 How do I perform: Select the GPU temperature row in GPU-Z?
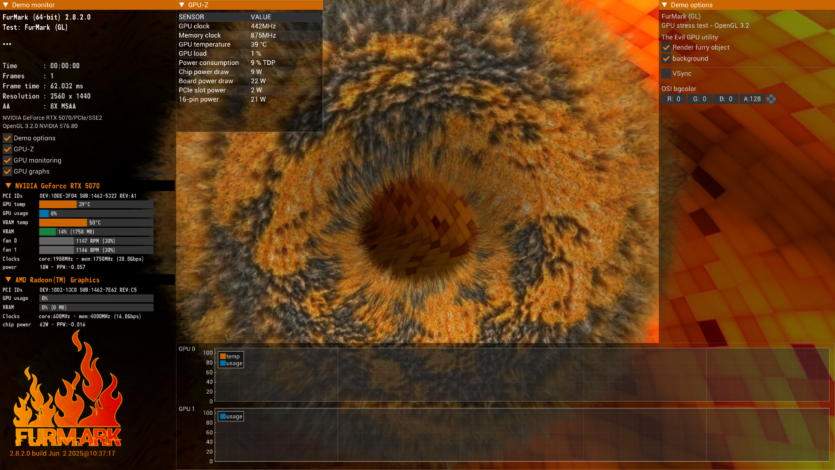click(x=249, y=44)
